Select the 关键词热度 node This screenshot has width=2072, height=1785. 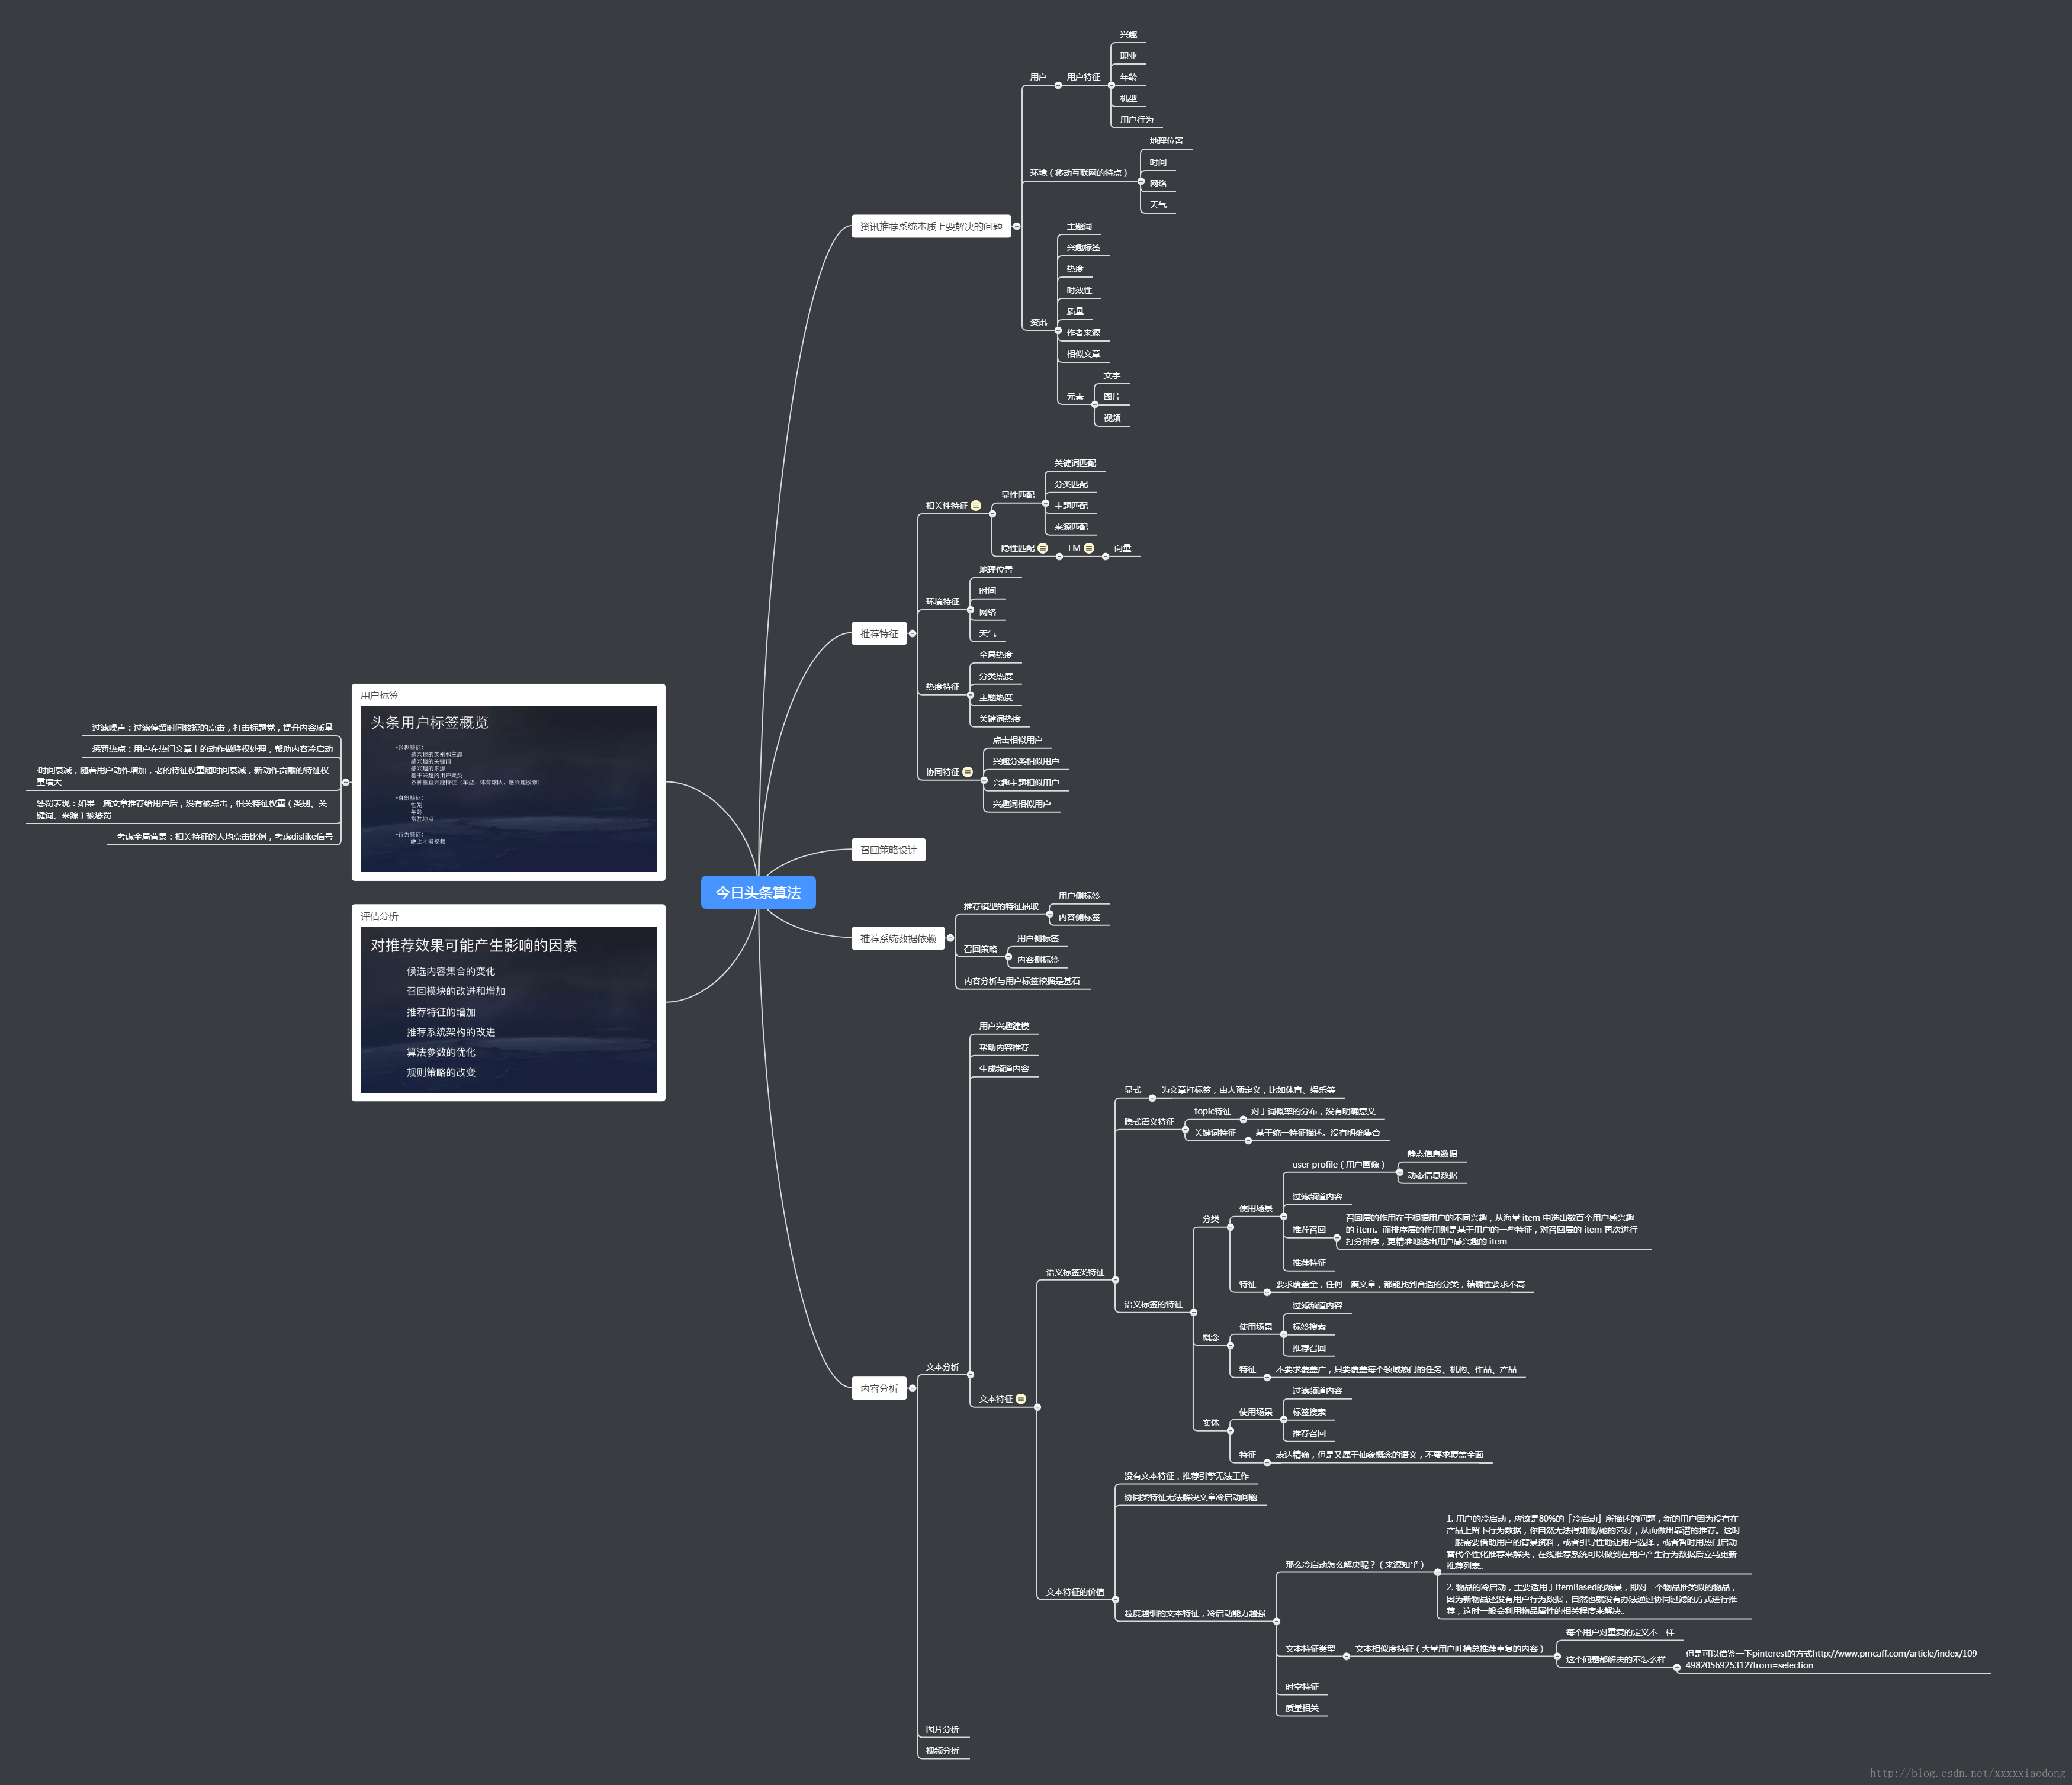[x=1000, y=719]
